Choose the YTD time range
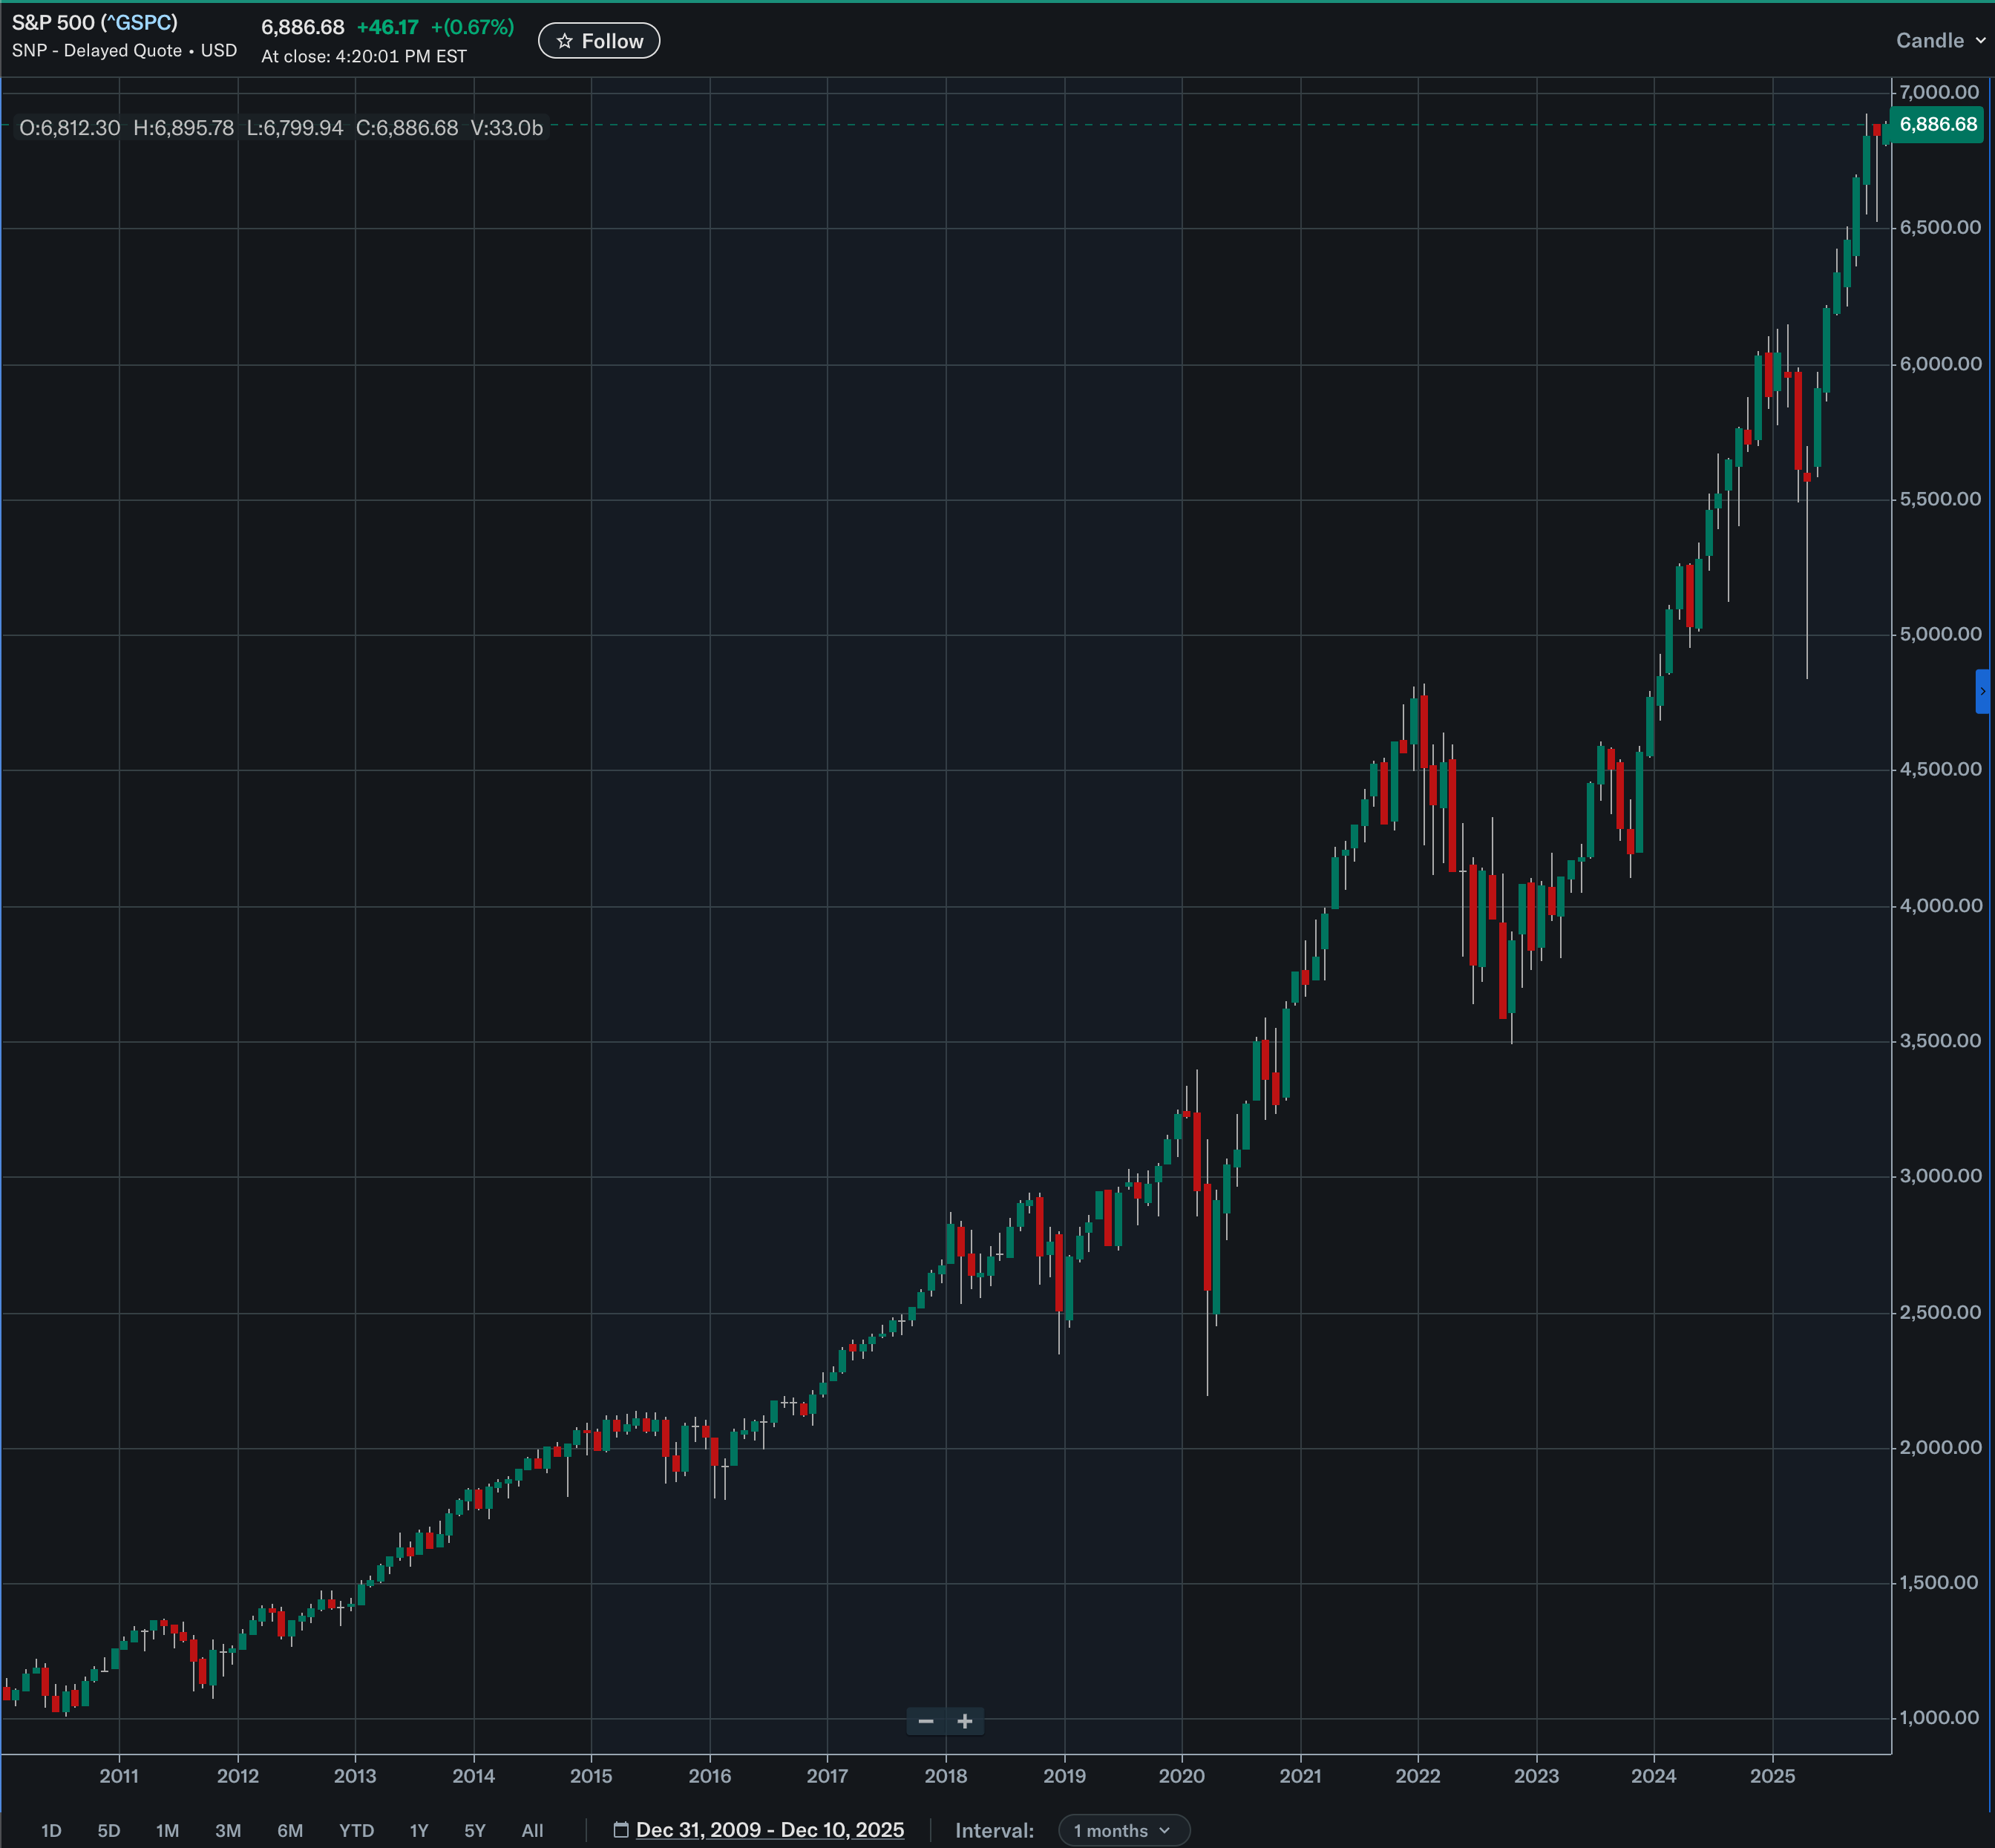1995x1848 pixels. click(356, 1830)
